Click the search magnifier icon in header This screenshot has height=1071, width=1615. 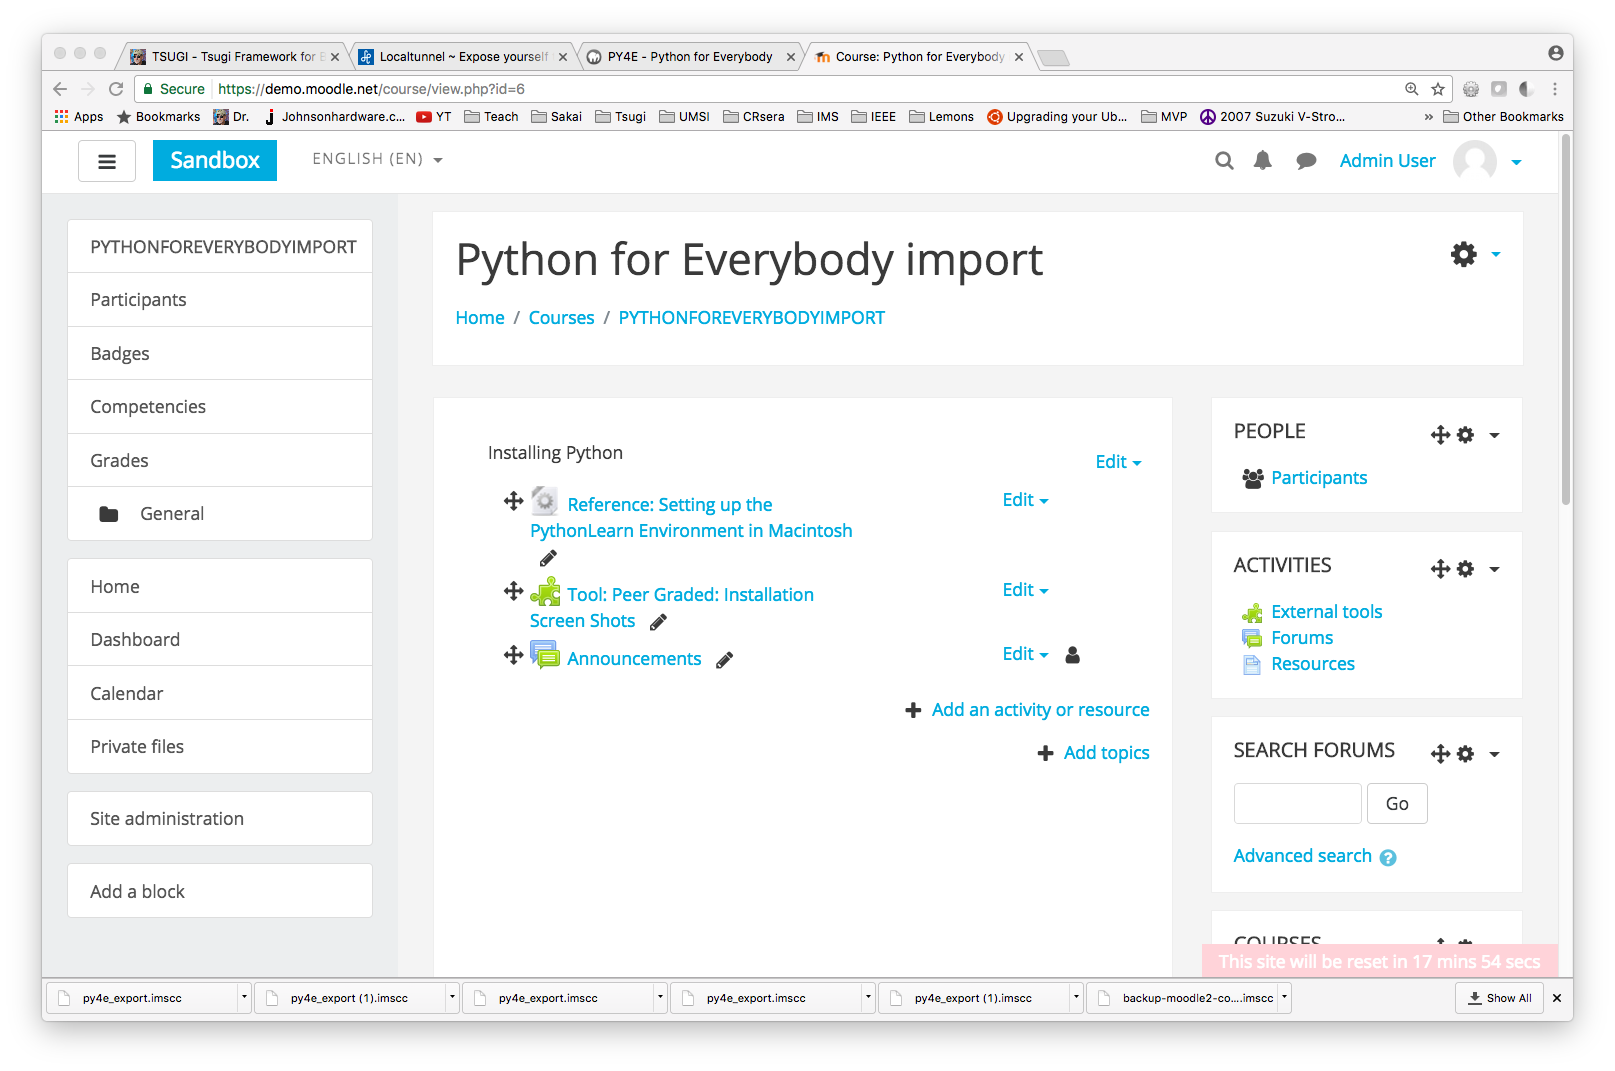(1224, 161)
